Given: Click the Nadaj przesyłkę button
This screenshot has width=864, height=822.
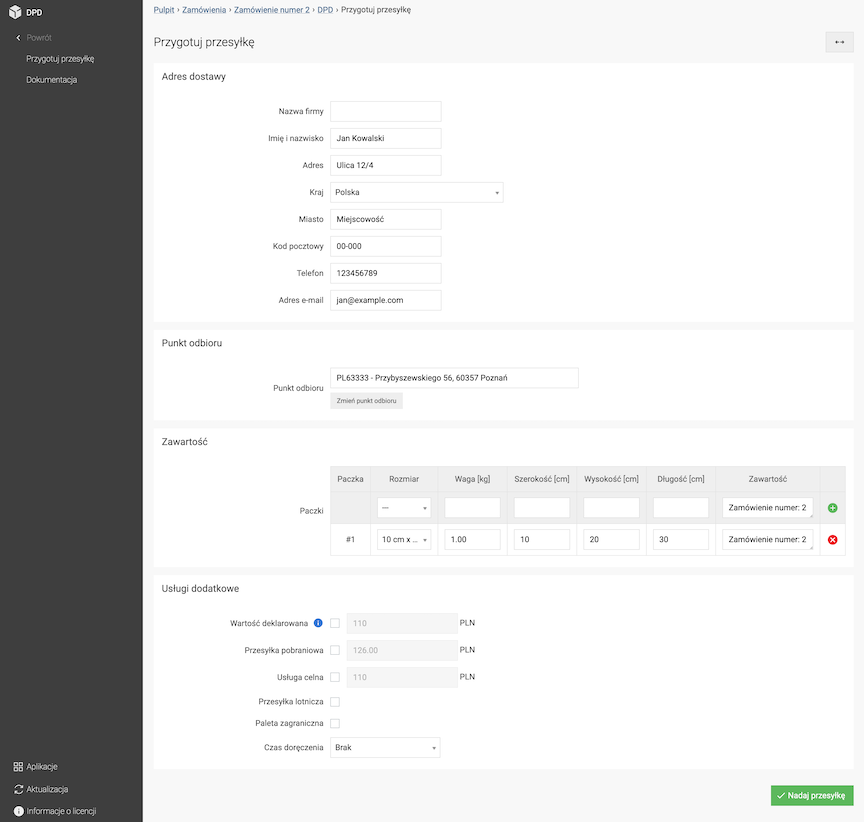Looking at the screenshot, I should [x=812, y=796].
